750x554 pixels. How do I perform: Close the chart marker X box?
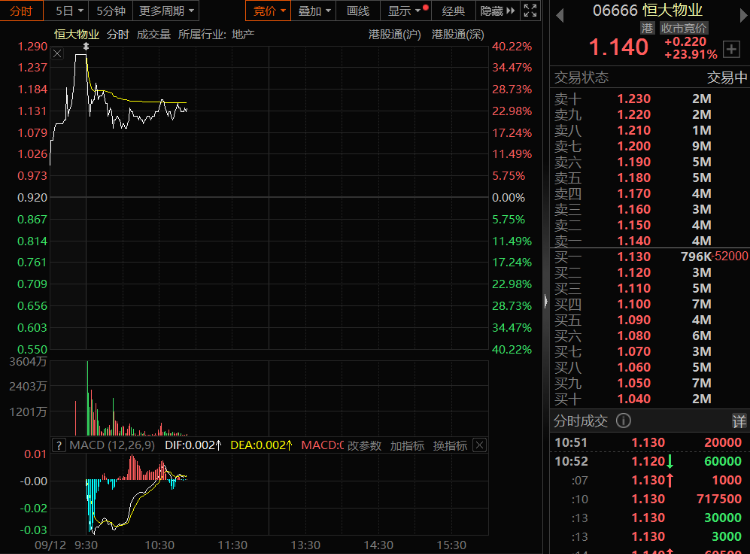57,53
